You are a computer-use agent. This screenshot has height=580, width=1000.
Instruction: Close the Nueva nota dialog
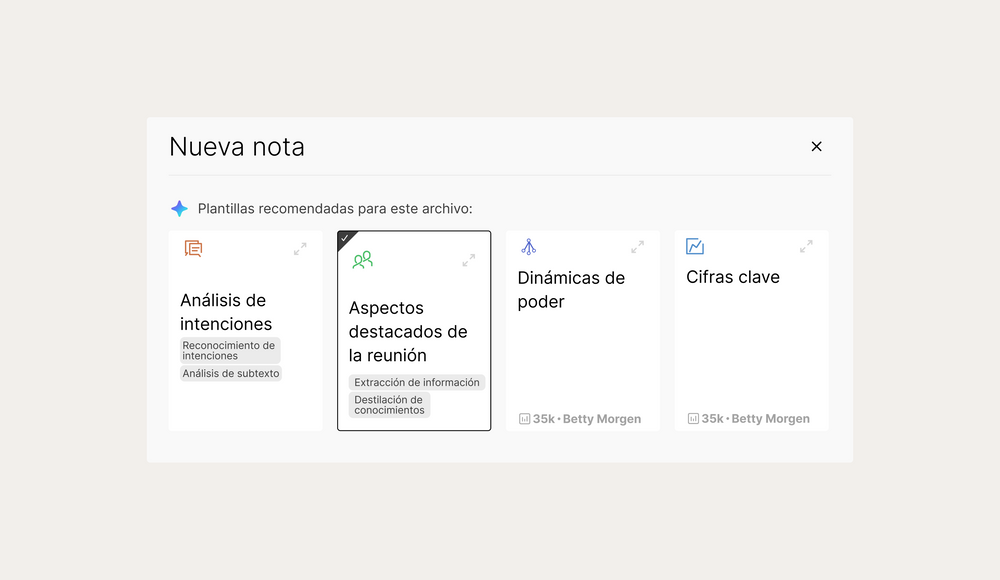coord(816,147)
